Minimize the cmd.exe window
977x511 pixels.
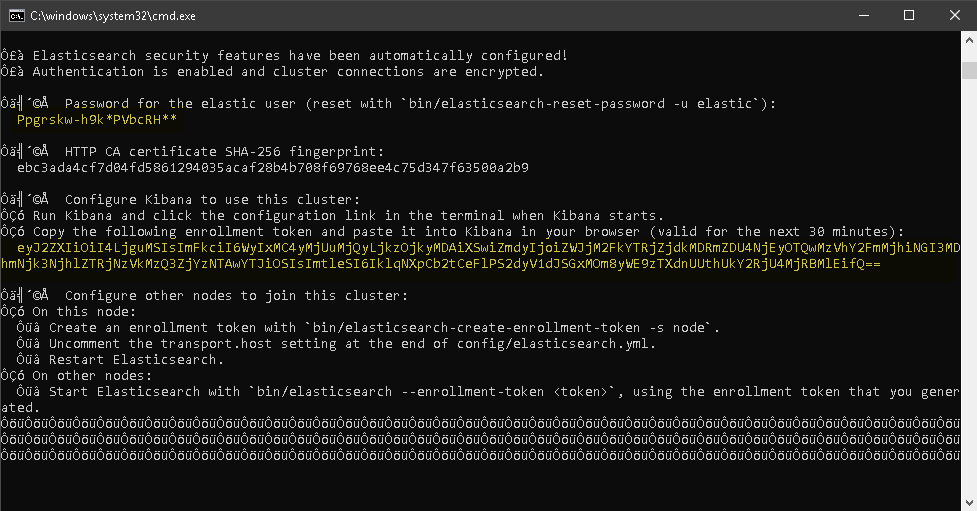point(863,15)
